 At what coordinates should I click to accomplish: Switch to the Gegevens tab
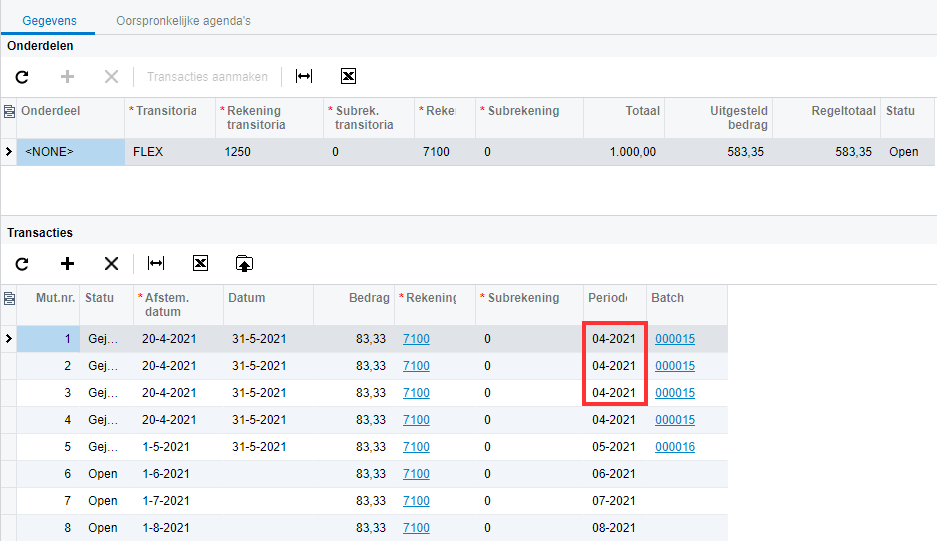pos(48,20)
